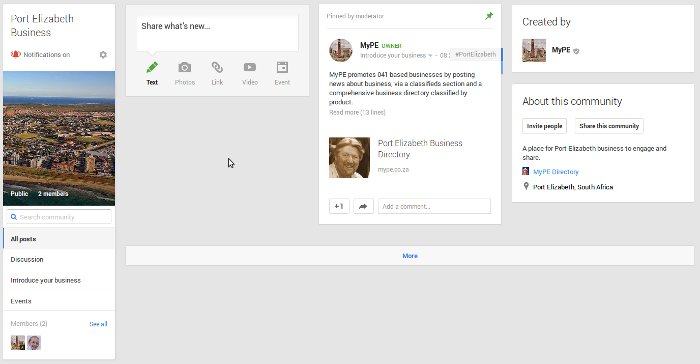Click the Invite people button
This screenshot has height=364, width=700.
tap(544, 126)
